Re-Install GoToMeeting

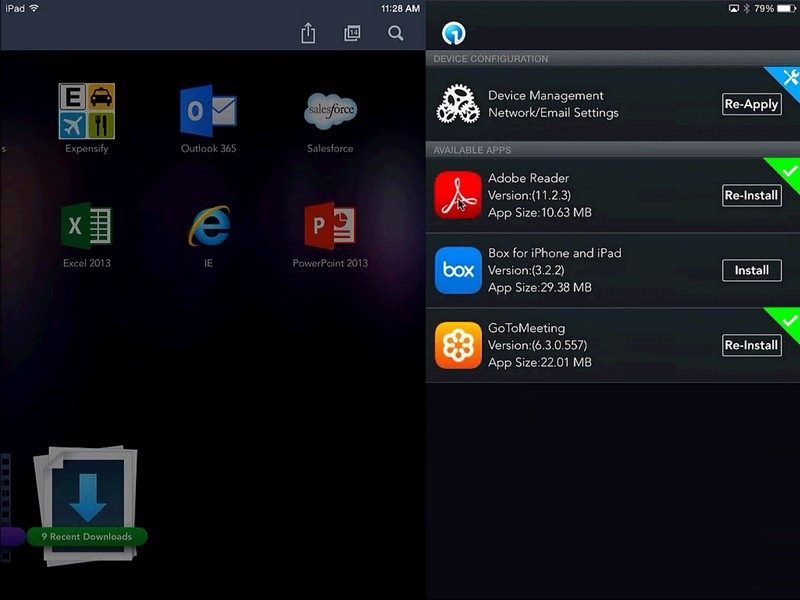coord(752,345)
